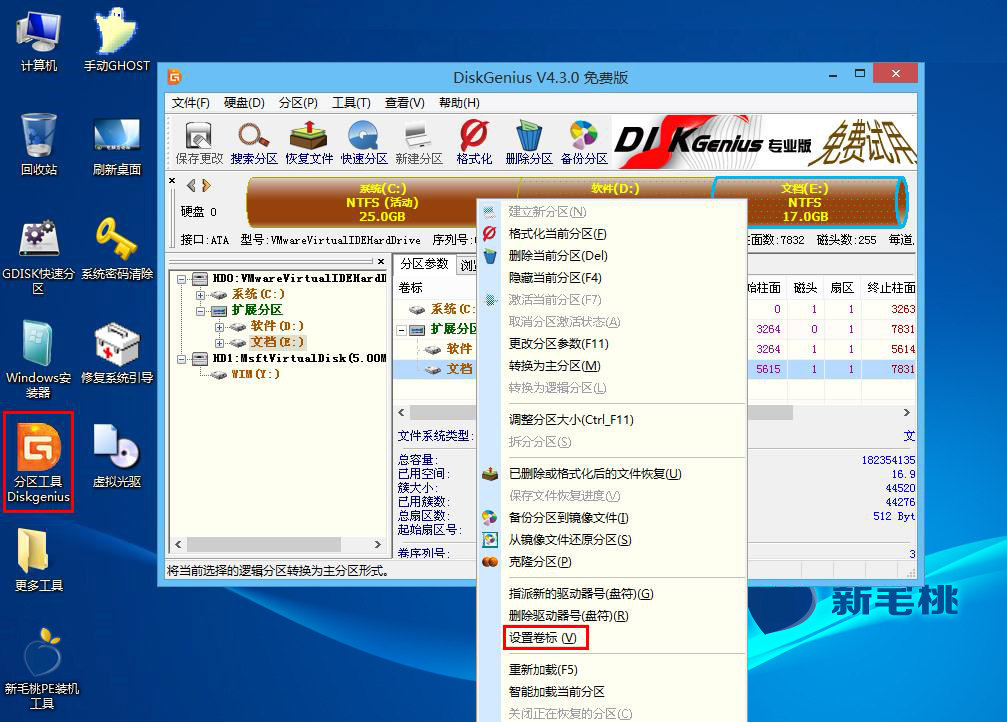Choose 调整分区大小(Ctrl_F11) menu entry

pos(611,419)
